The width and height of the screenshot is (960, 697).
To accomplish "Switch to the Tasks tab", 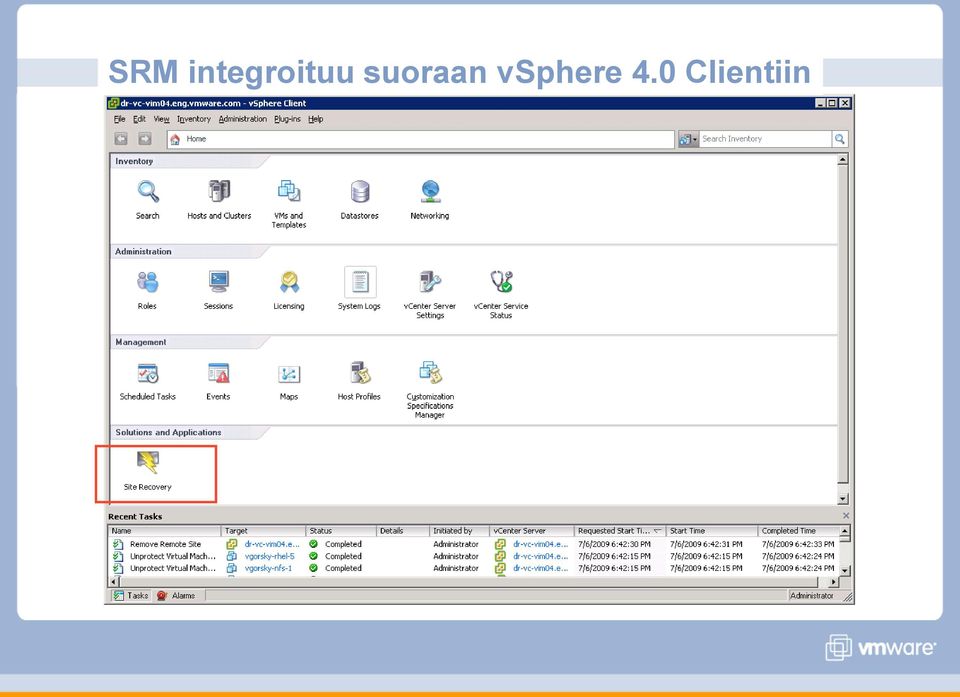I will pyautogui.click(x=131, y=595).
